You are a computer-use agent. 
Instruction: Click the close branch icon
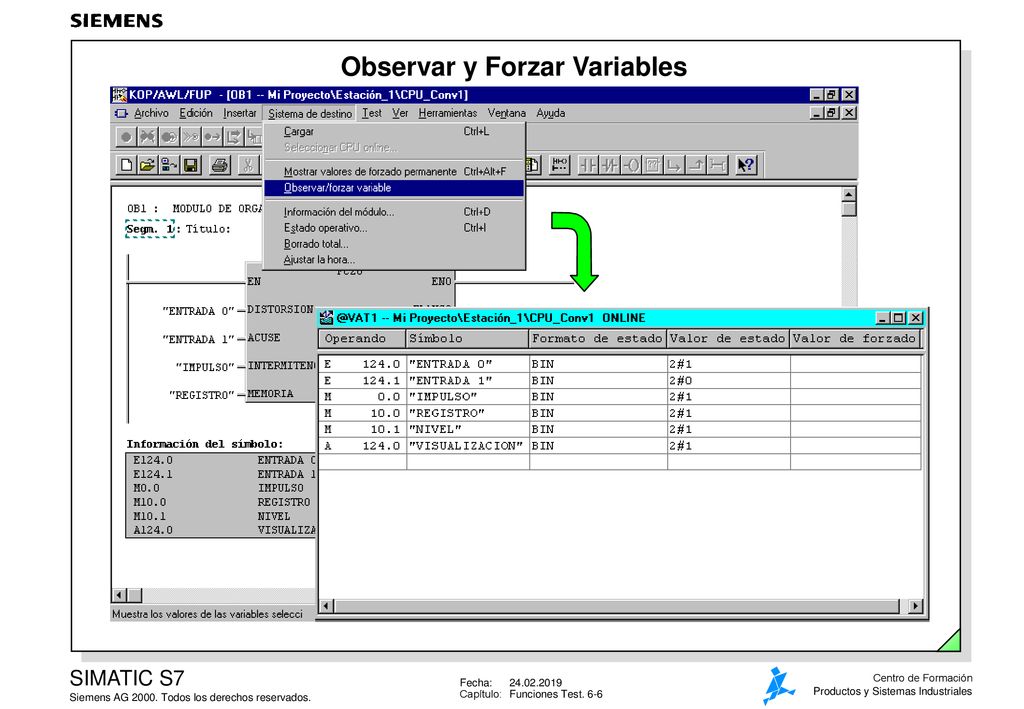pos(696,165)
